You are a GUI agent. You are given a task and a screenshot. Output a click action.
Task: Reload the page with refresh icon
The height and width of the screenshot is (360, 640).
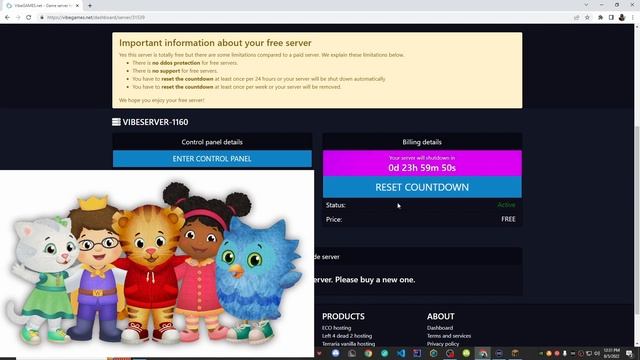click(29, 18)
